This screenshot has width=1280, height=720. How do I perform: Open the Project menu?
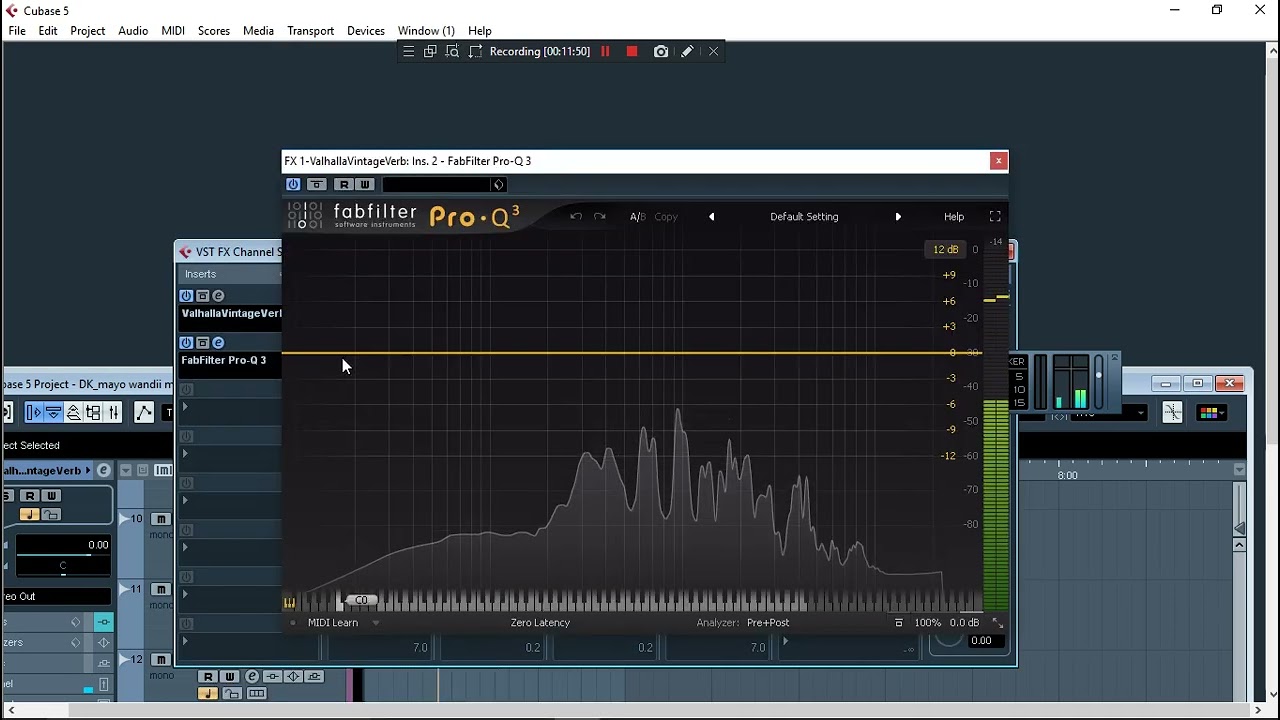(x=87, y=31)
